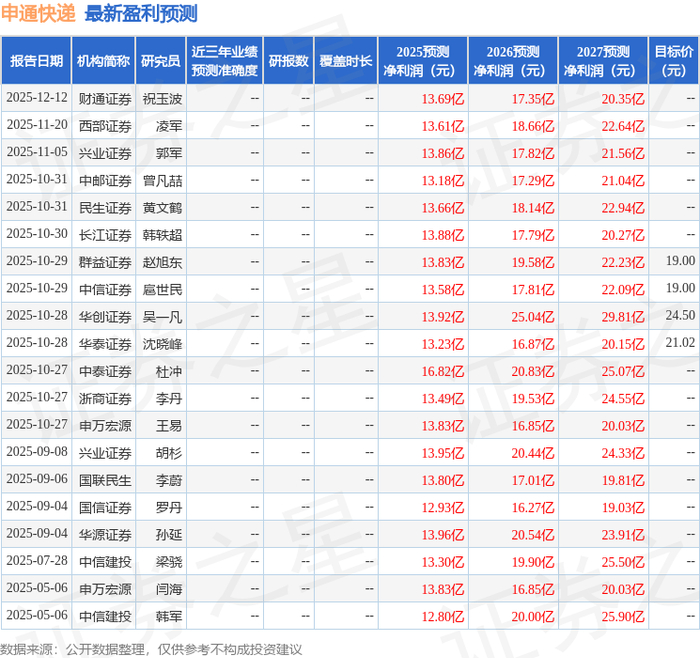The width and height of the screenshot is (700, 658).
Task: Click analyst name 扈世民
Action: pyautogui.click(x=162, y=289)
